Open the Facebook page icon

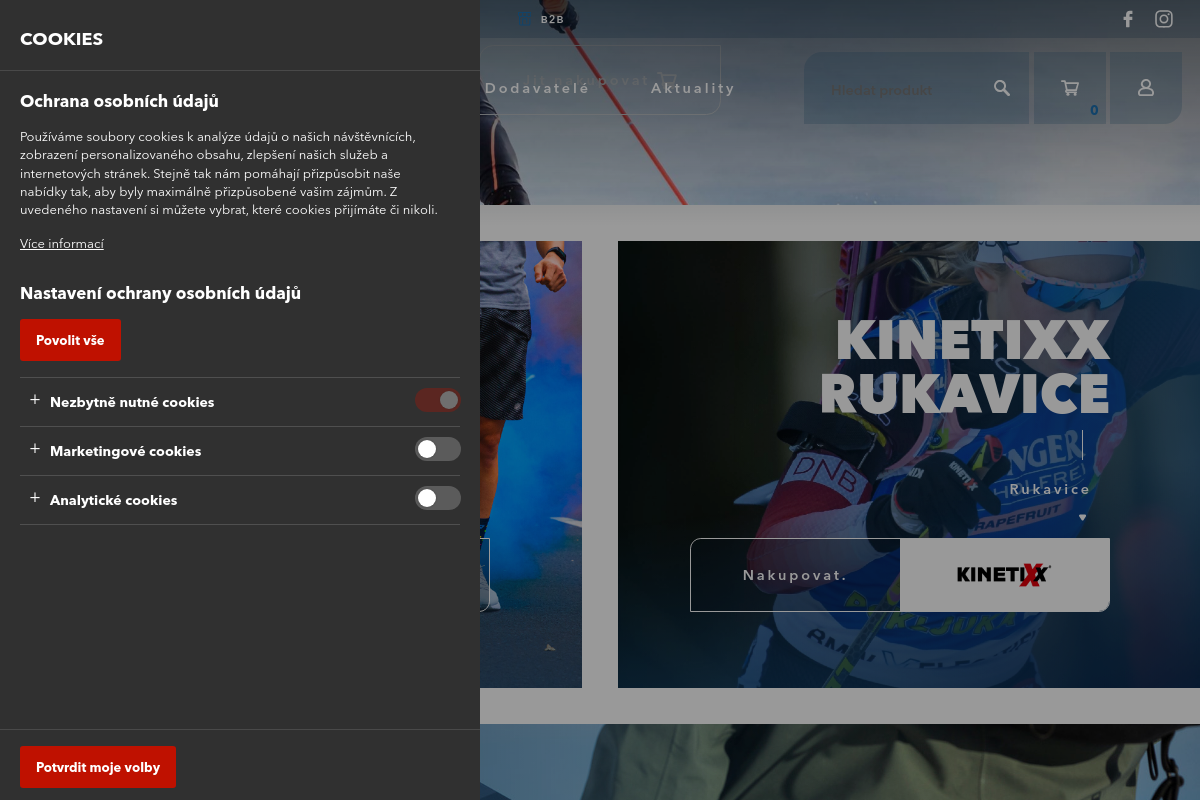(x=1128, y=19)
